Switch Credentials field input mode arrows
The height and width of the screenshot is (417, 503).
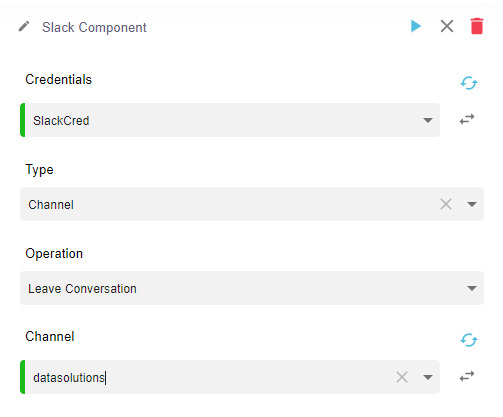pos(467,119)
